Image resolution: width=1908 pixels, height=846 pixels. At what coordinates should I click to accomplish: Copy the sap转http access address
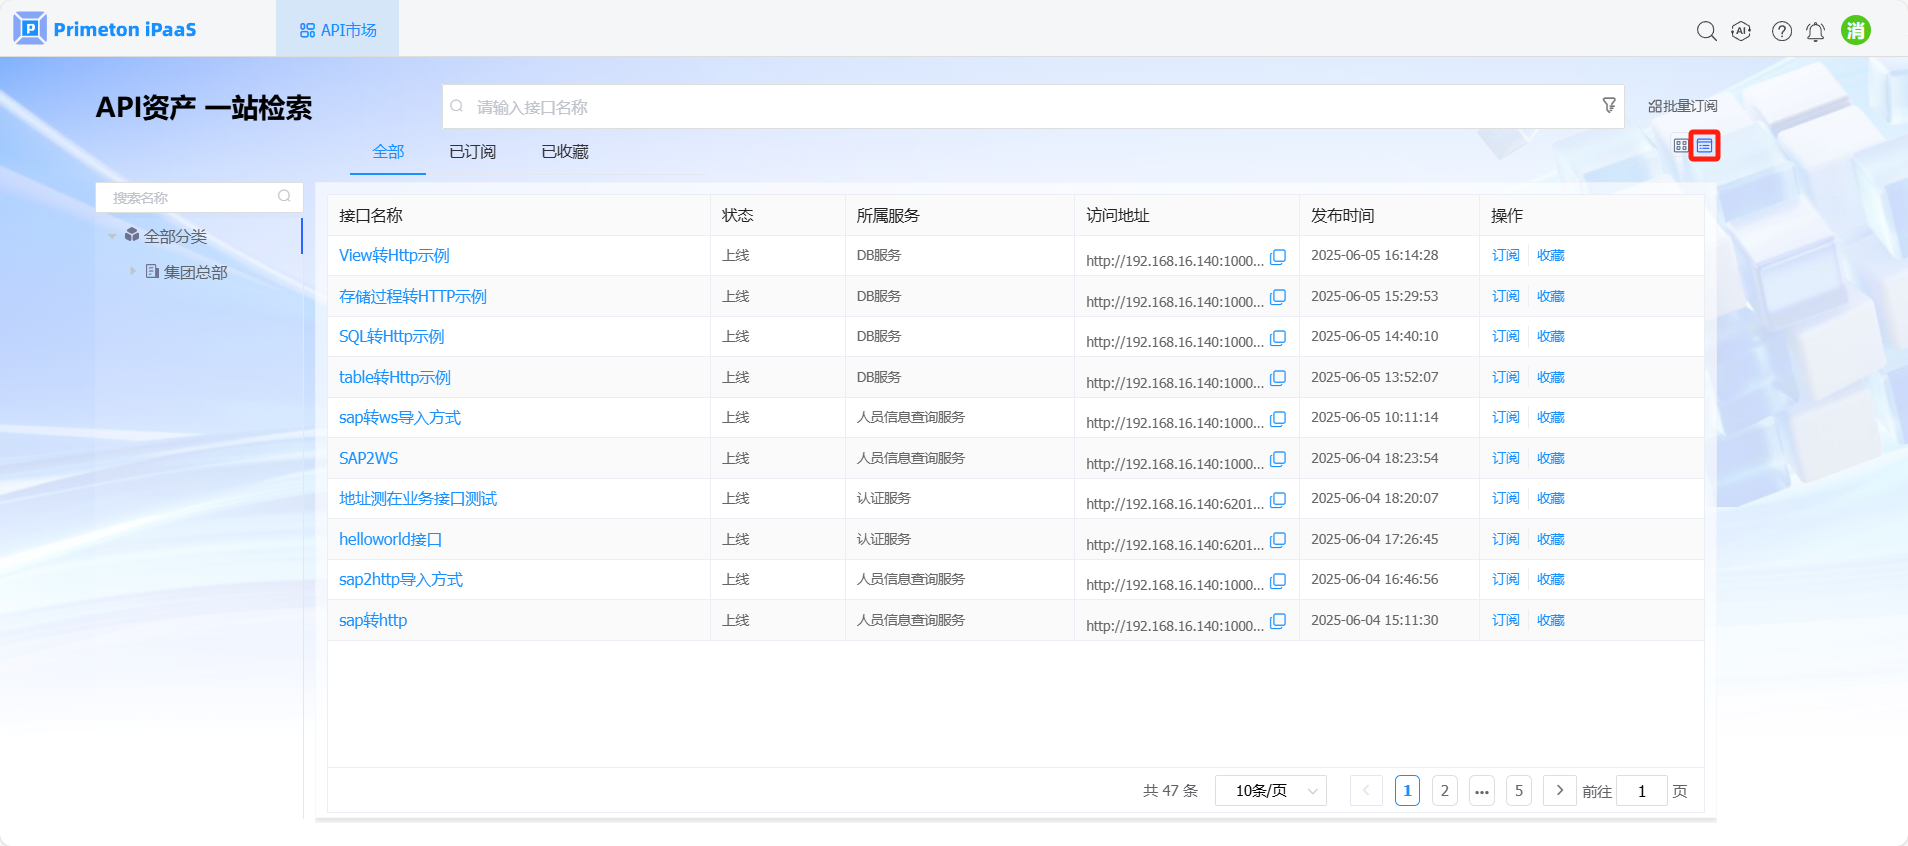(1277, 621)
